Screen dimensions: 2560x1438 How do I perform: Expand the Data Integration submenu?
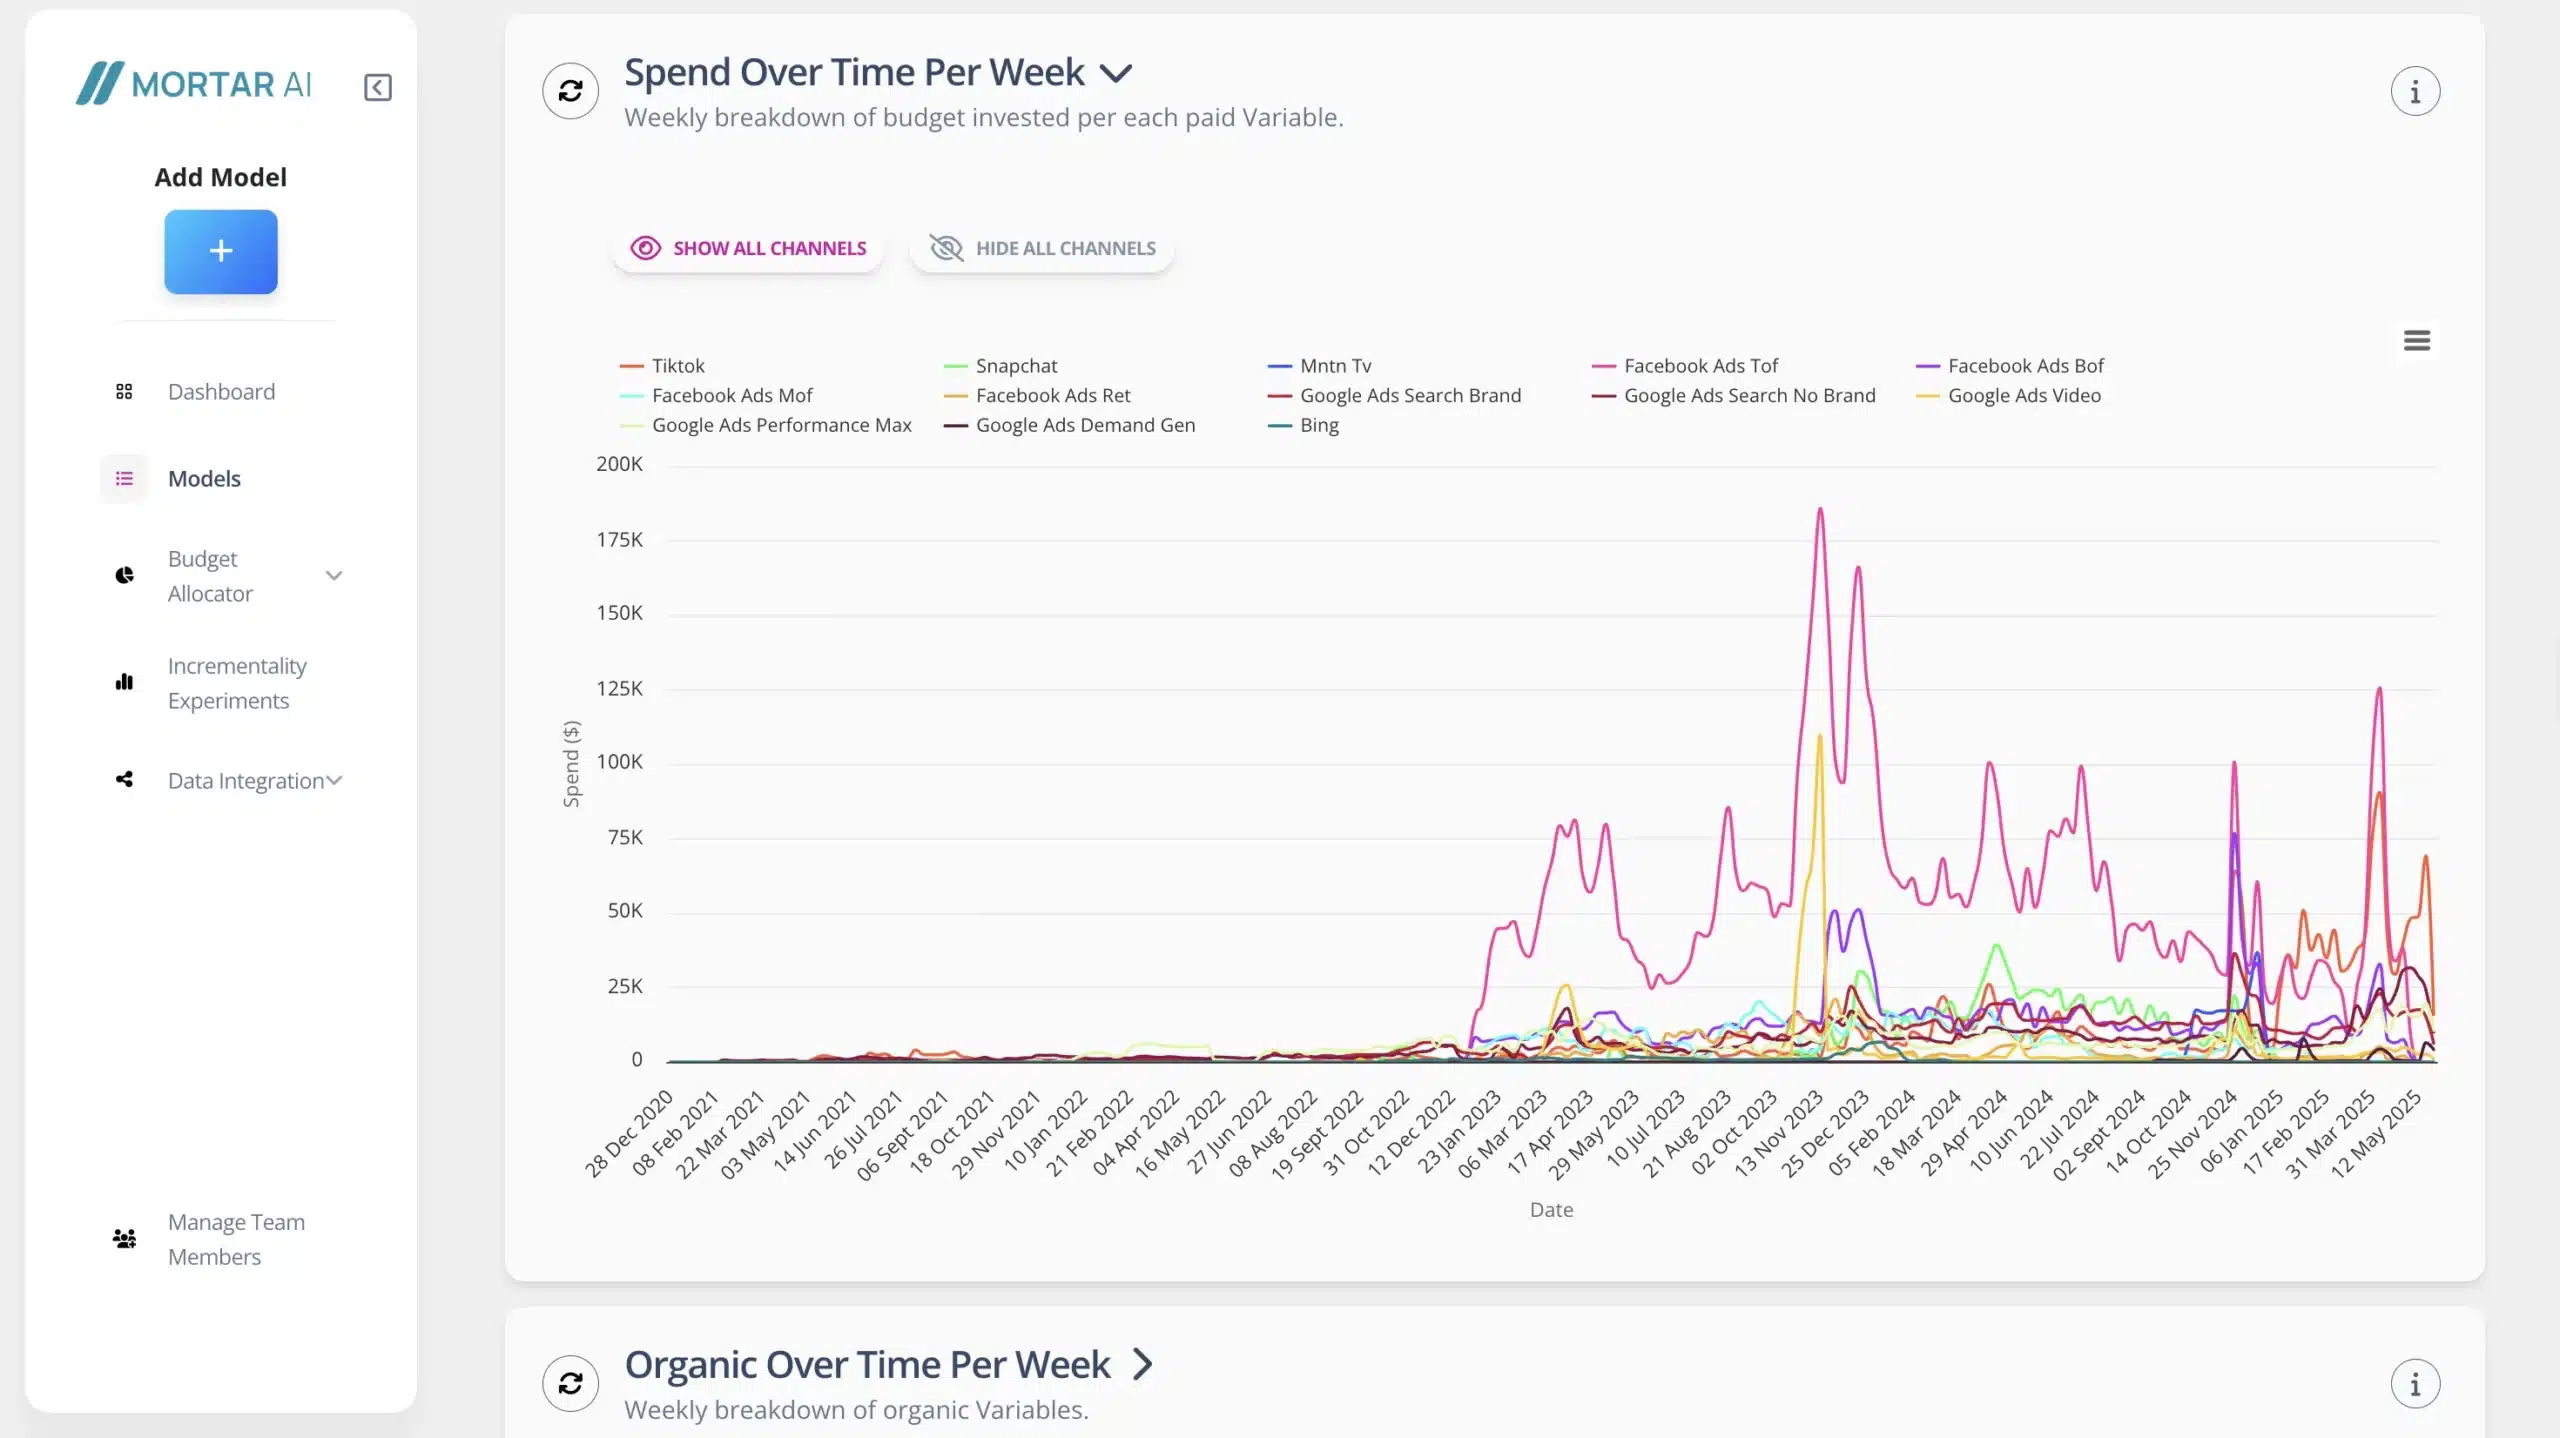(x=334, y=780)
